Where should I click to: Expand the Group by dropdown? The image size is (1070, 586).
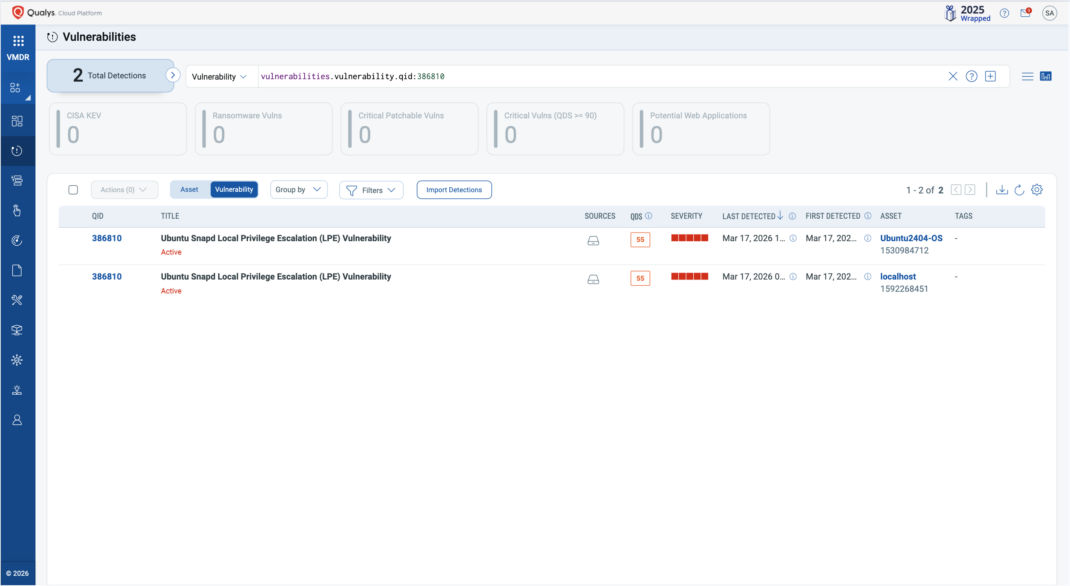[298, 190]
